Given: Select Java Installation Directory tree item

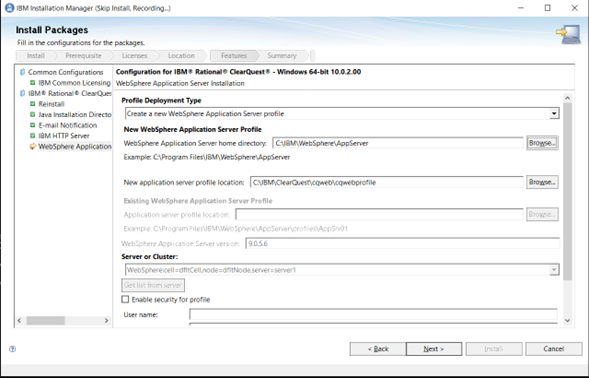Looking at the screenshot, I should 75,115.
